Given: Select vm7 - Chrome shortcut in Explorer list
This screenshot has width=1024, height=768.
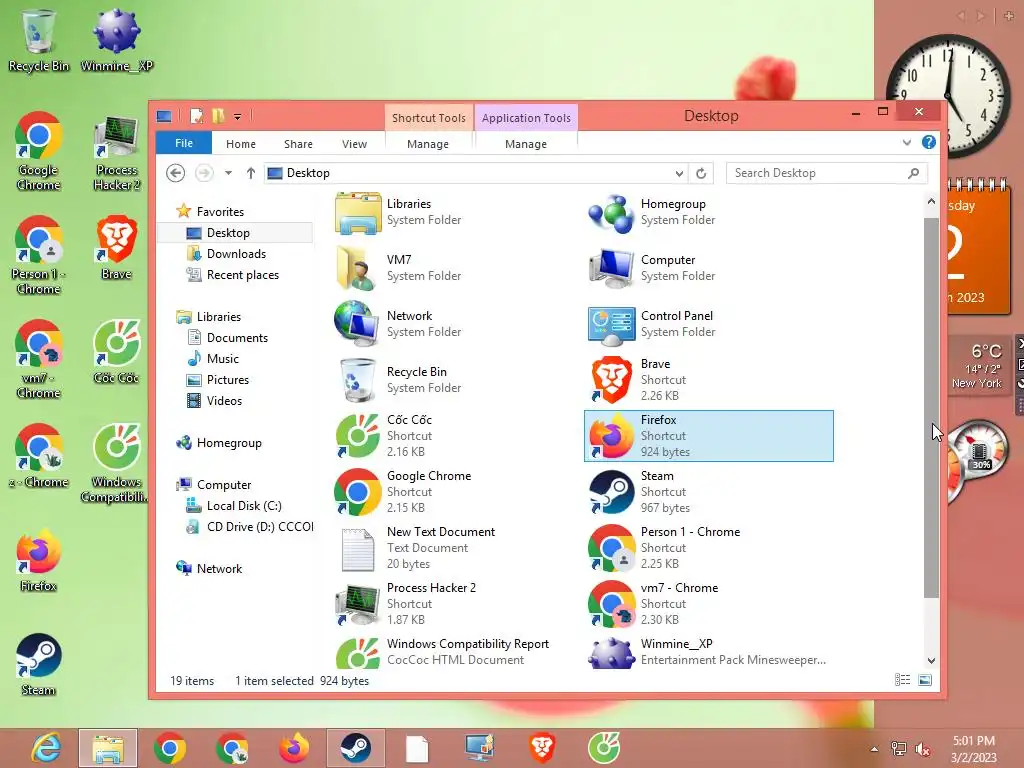Looking at the screenshot, I should click(709, 604).
